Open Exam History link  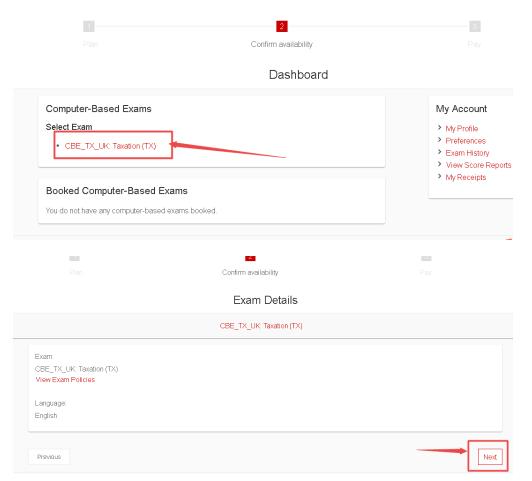pos(467,153)
